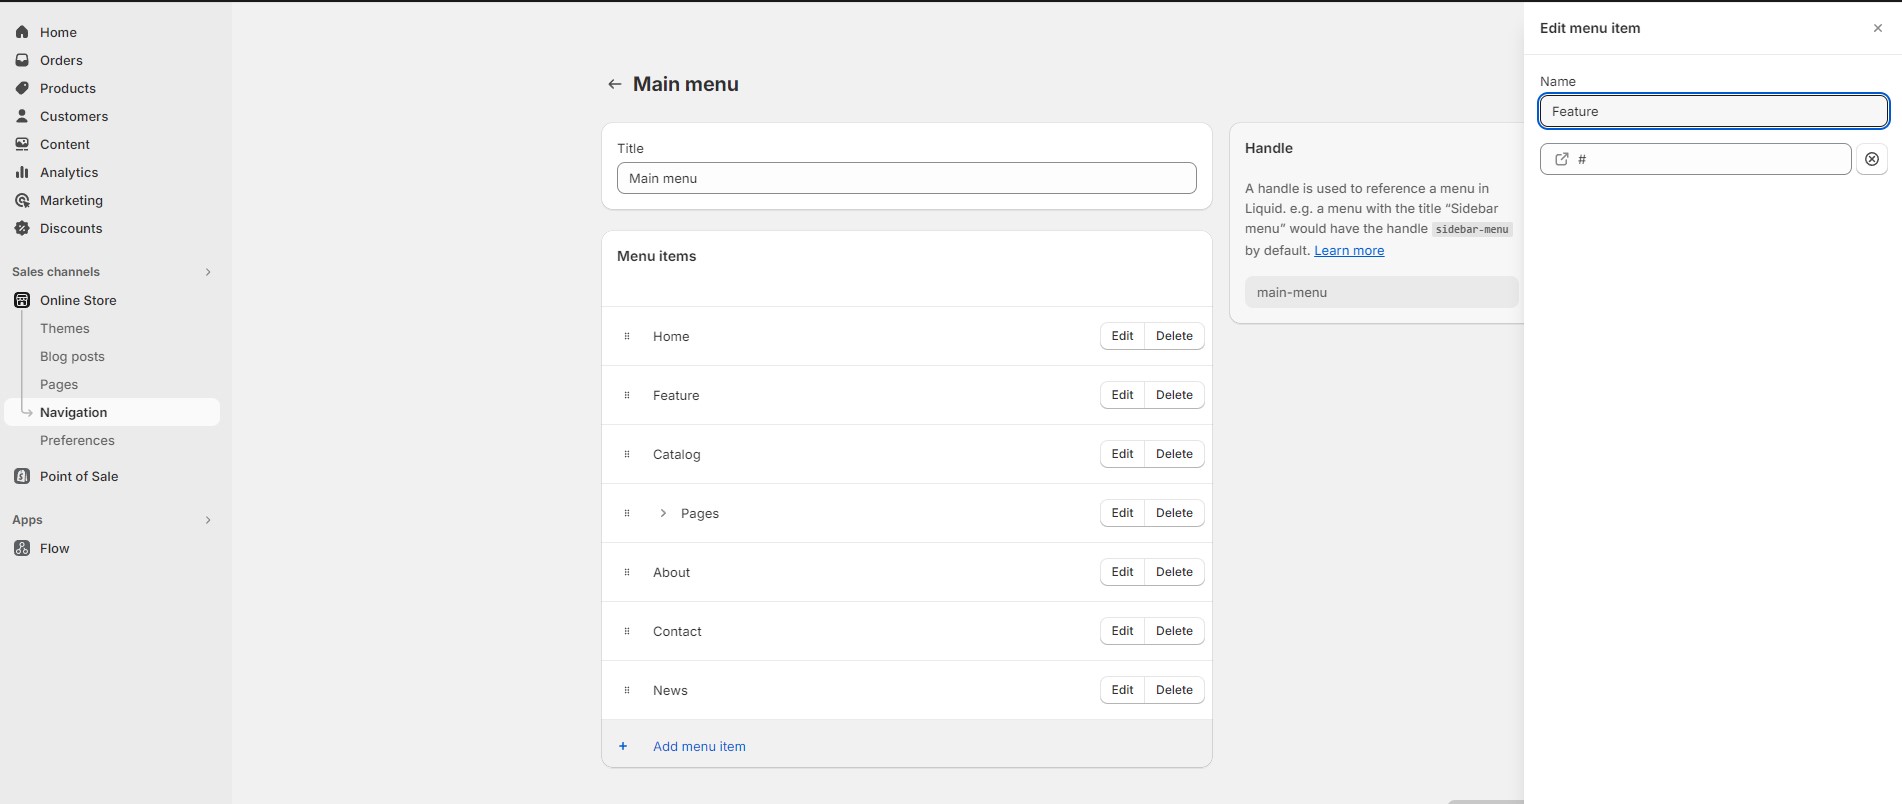The width and height of the screenshot is (1902, 804).
Task: Click the Content icon in sidebar
Action: tap(22, 144)
